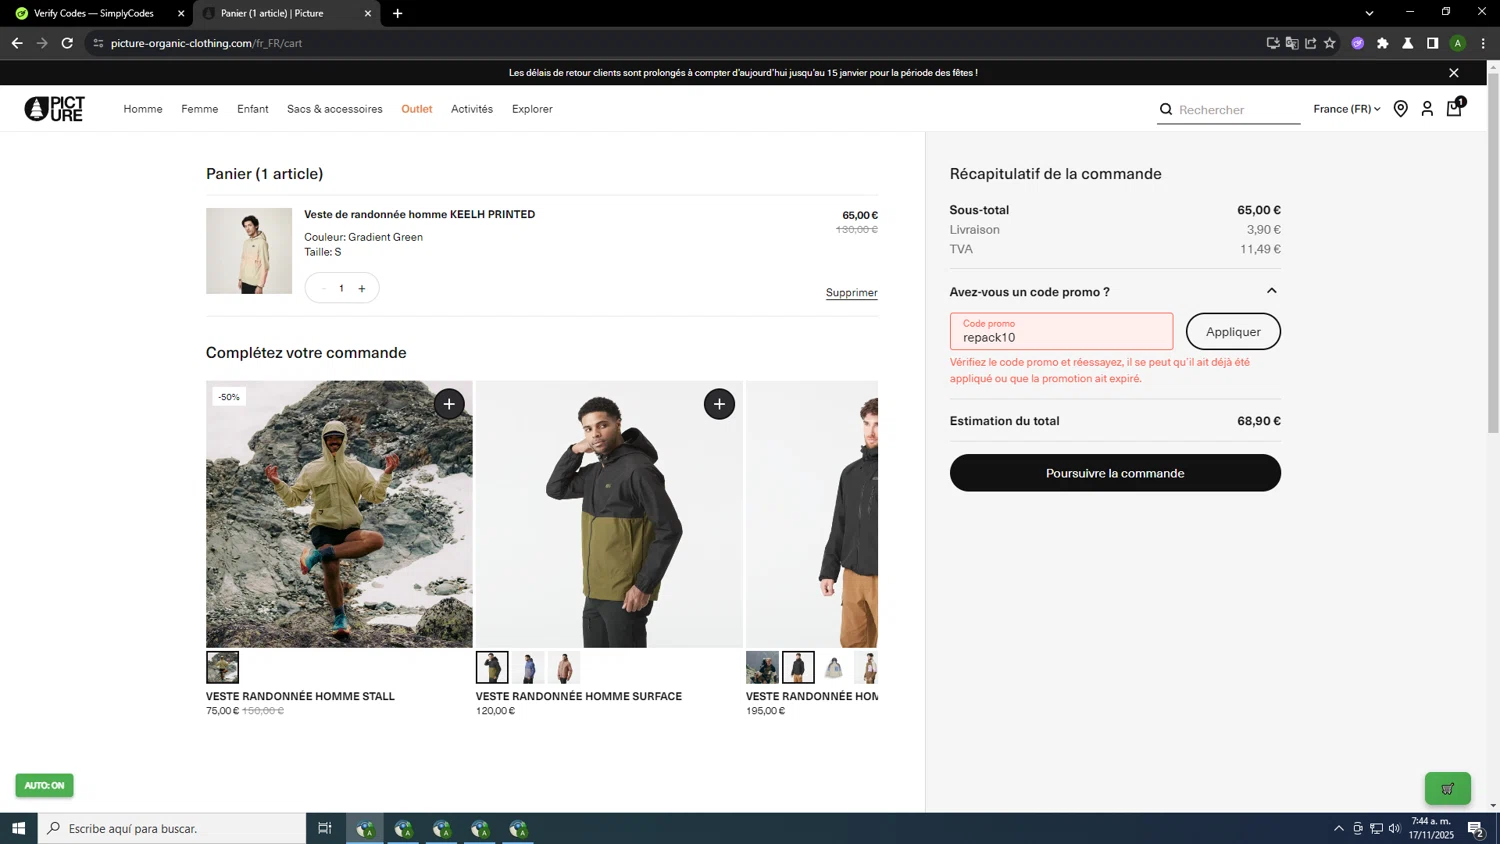The height and width of the screenshot is (844, 1500).
Task: Show hidden system tray icons
Action: pos(1339,828)
